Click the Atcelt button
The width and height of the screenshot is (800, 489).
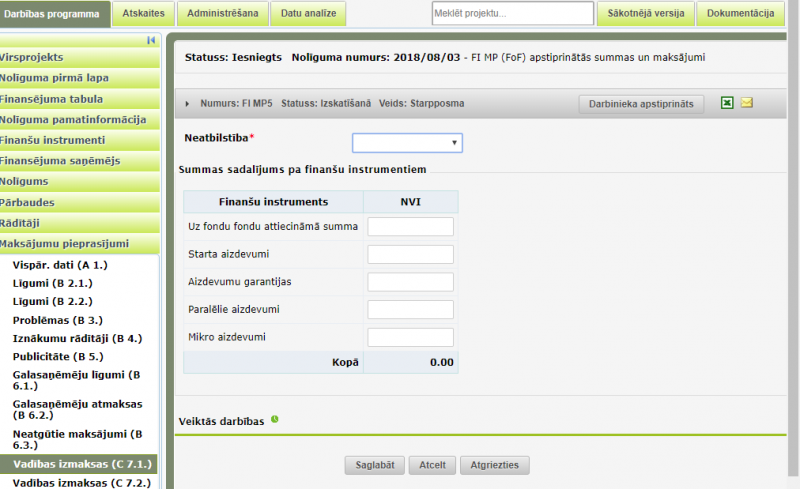(432, 465)
